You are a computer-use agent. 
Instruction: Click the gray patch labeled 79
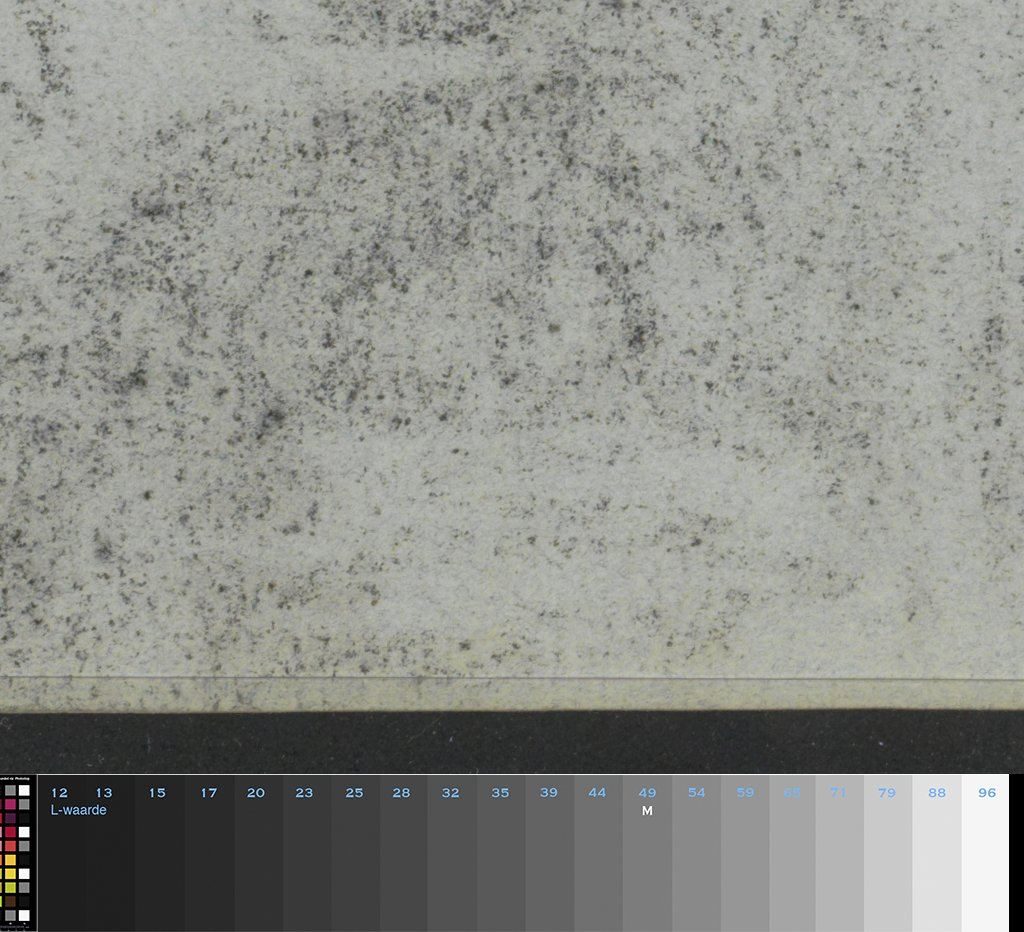887,860
